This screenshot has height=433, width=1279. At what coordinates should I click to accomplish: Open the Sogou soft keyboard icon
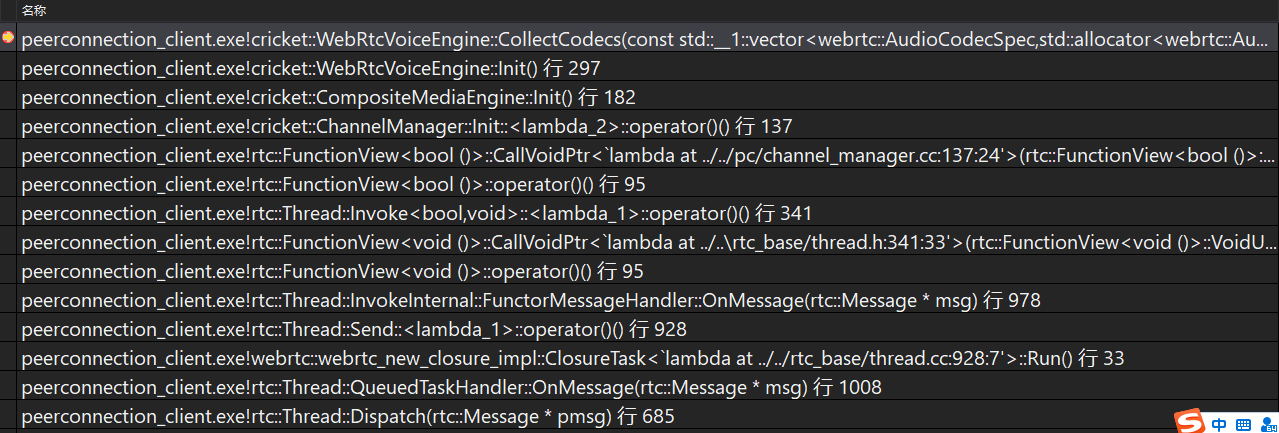click(1243, 424)
